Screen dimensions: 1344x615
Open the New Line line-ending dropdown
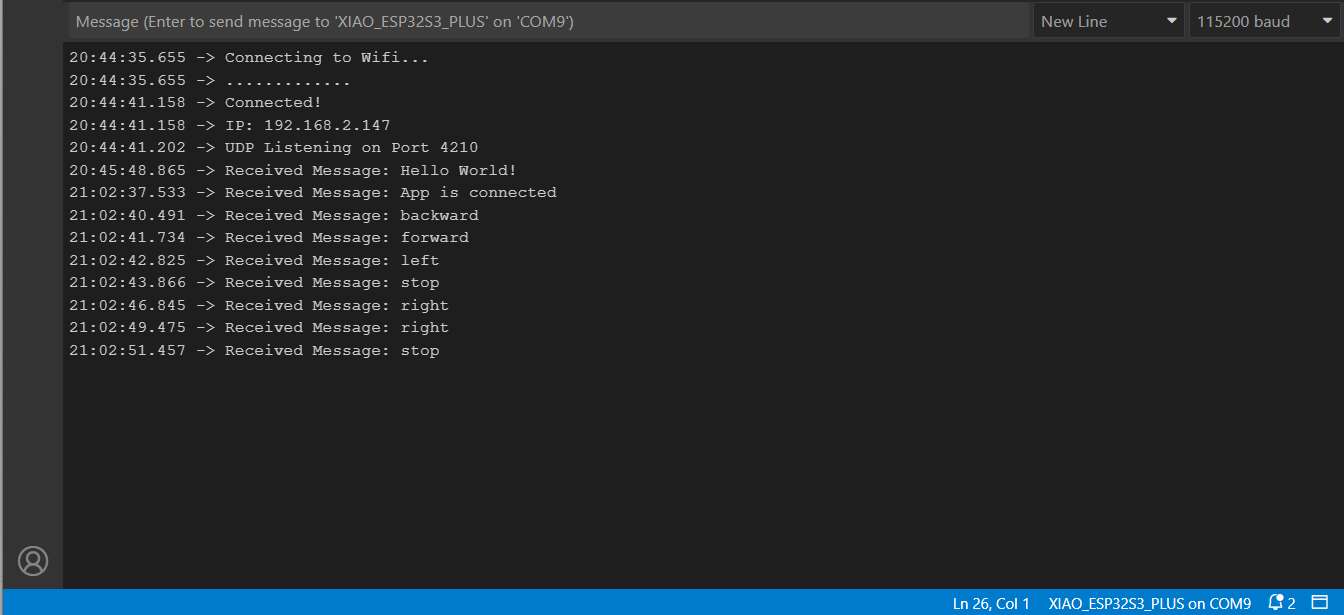pyautogui.click(x=1108, y=21)
